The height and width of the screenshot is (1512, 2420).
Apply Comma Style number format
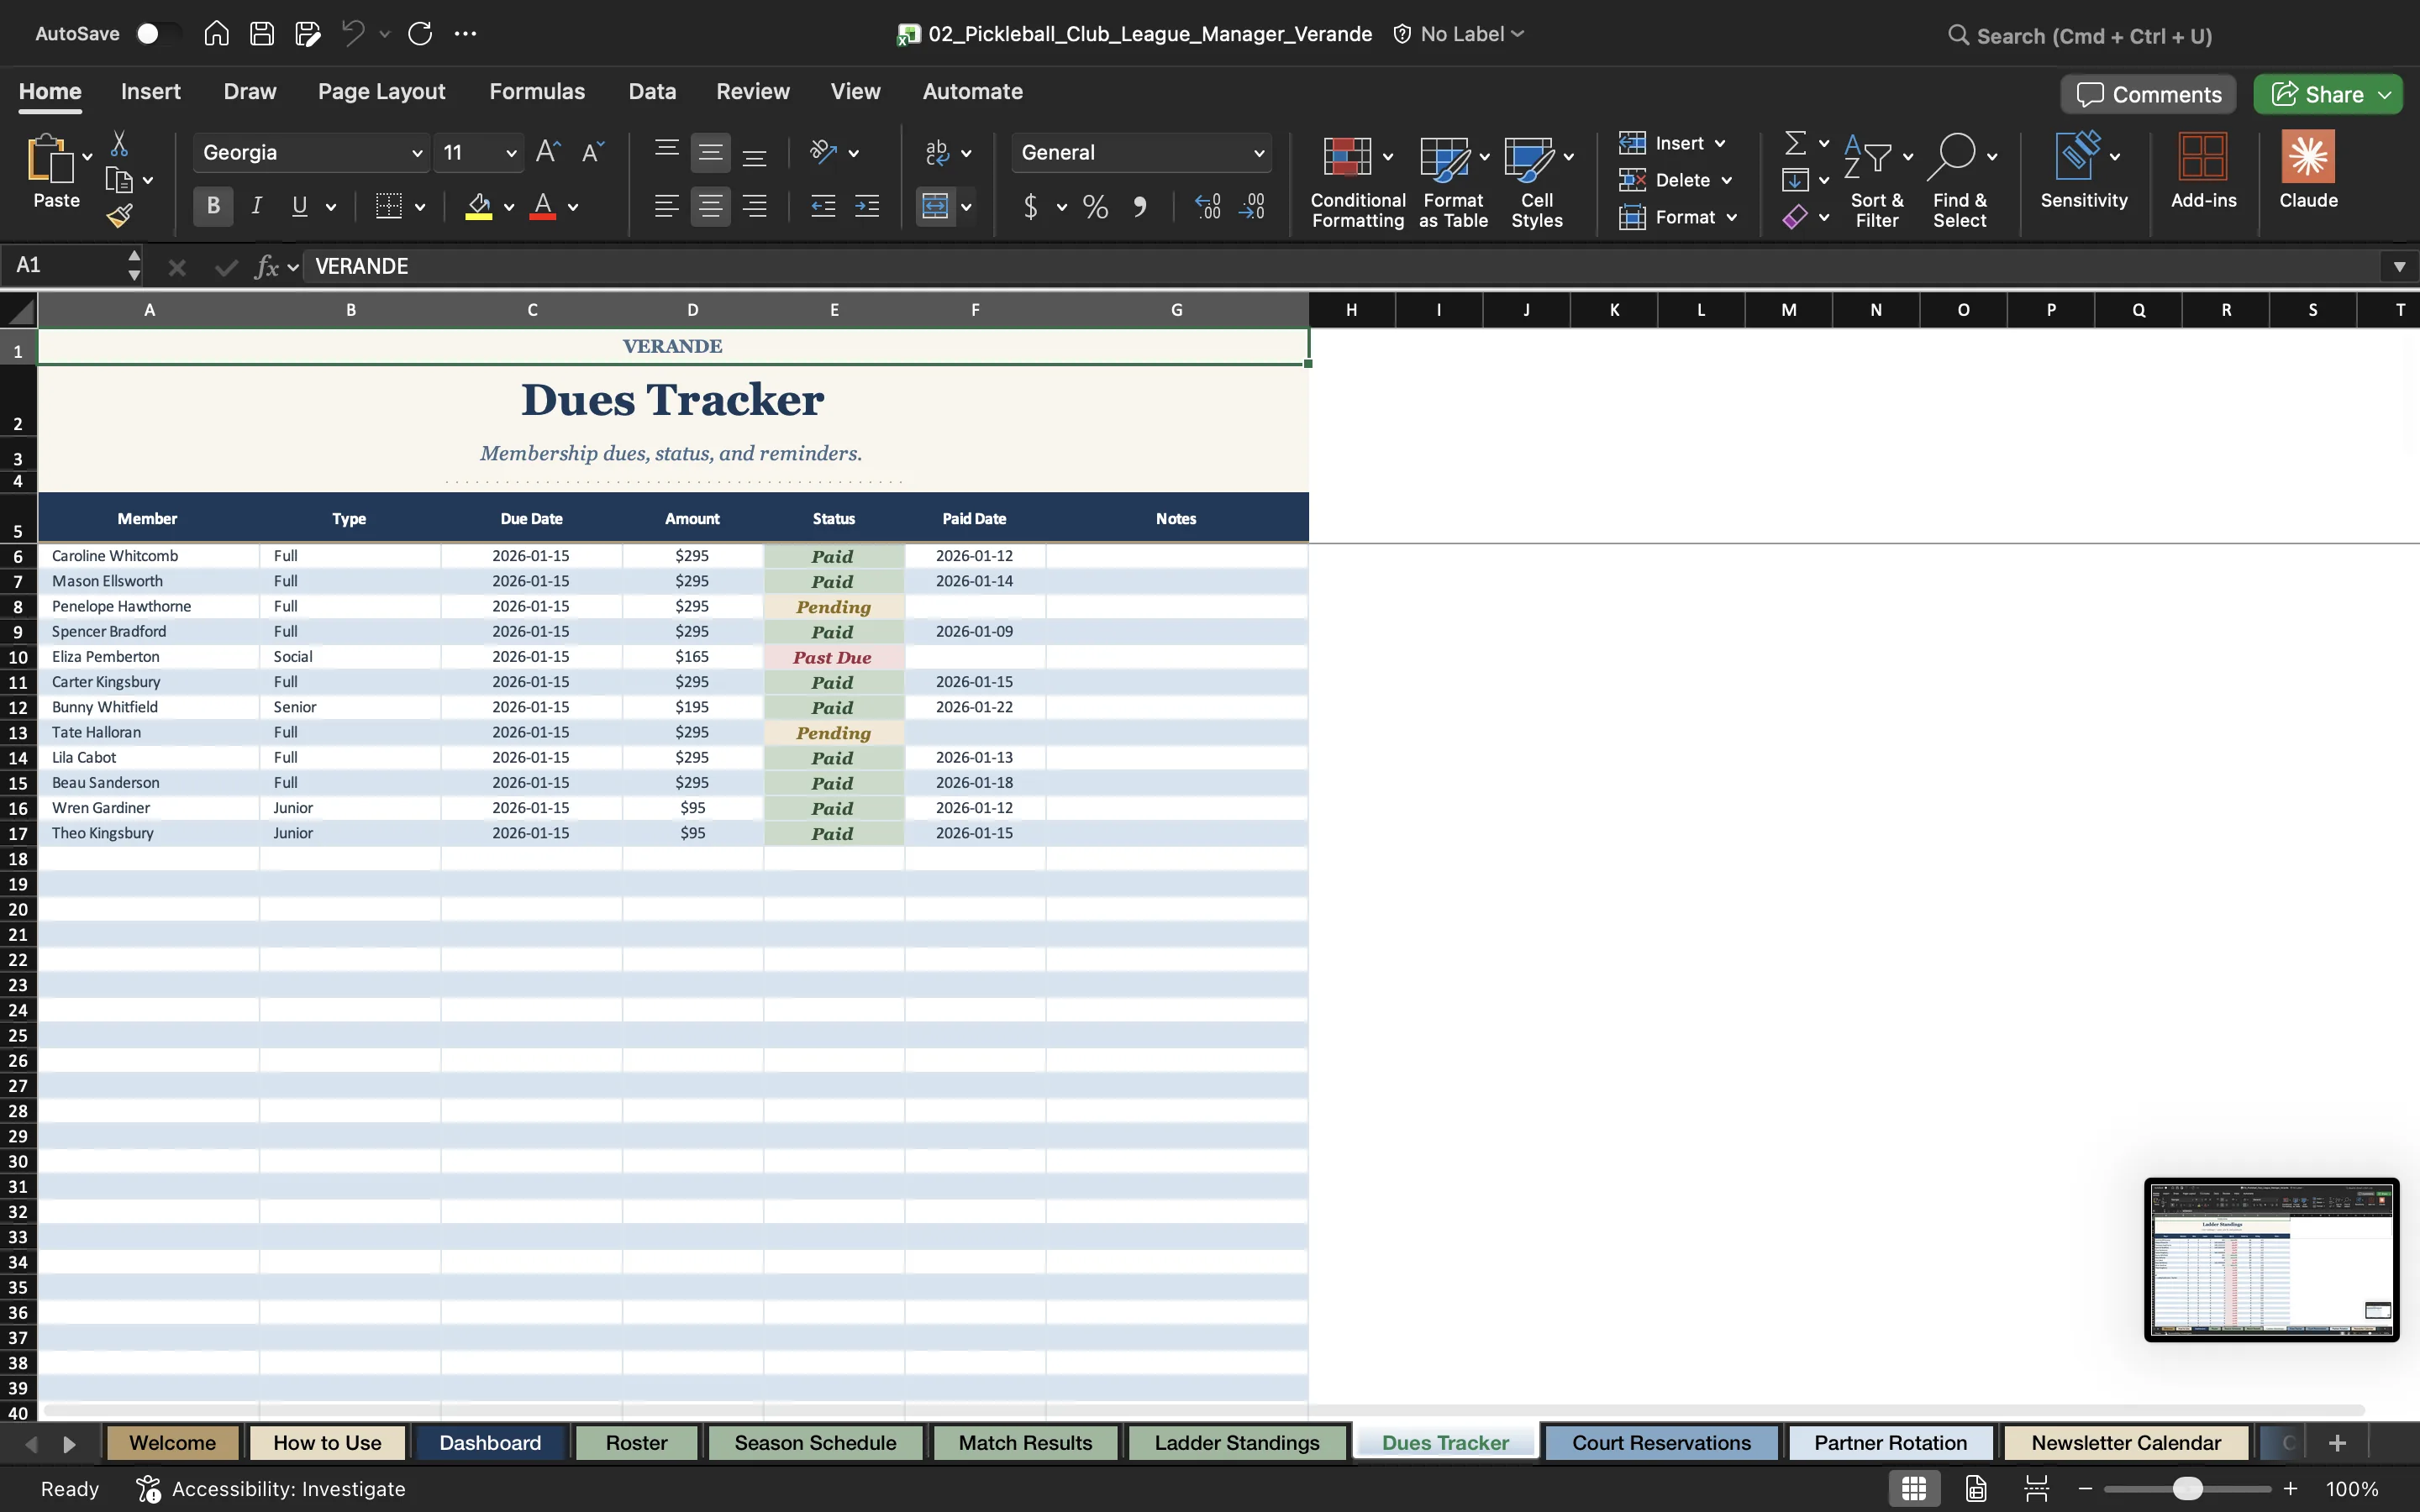[x=1140, y=207]
